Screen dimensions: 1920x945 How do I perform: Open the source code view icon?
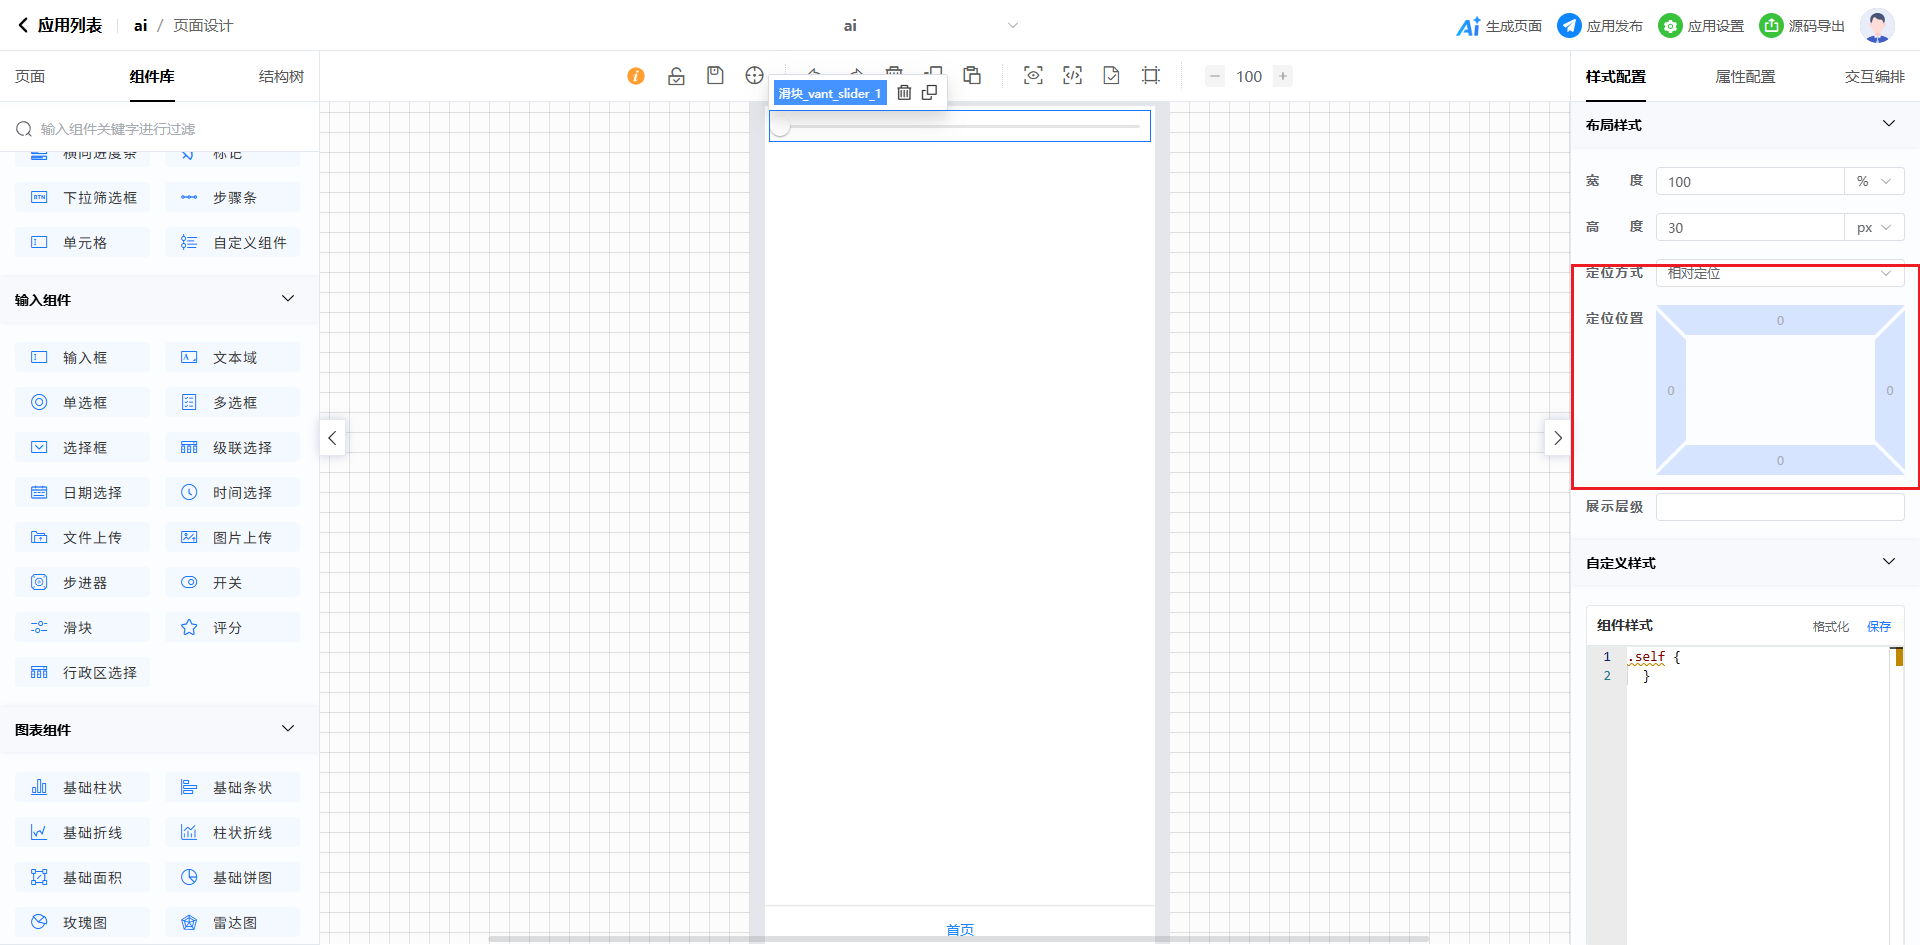1072,76
